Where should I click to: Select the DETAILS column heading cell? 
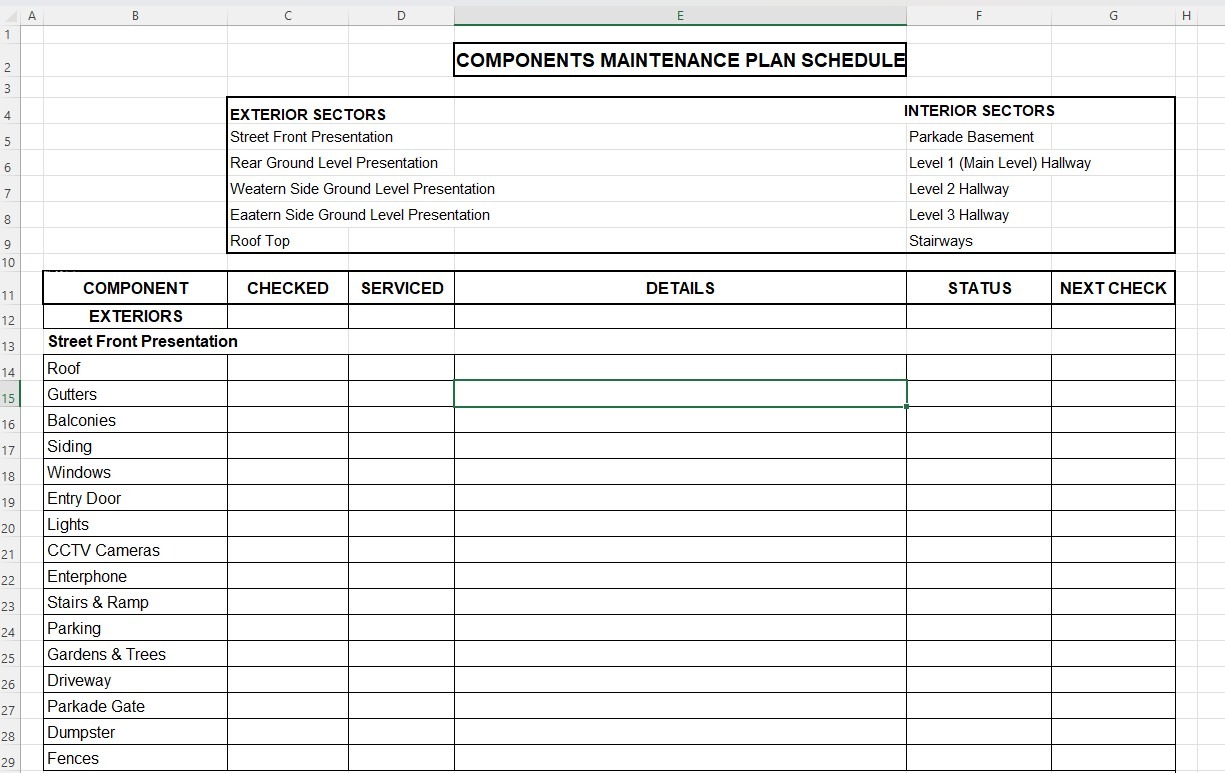tap(680, 288)
